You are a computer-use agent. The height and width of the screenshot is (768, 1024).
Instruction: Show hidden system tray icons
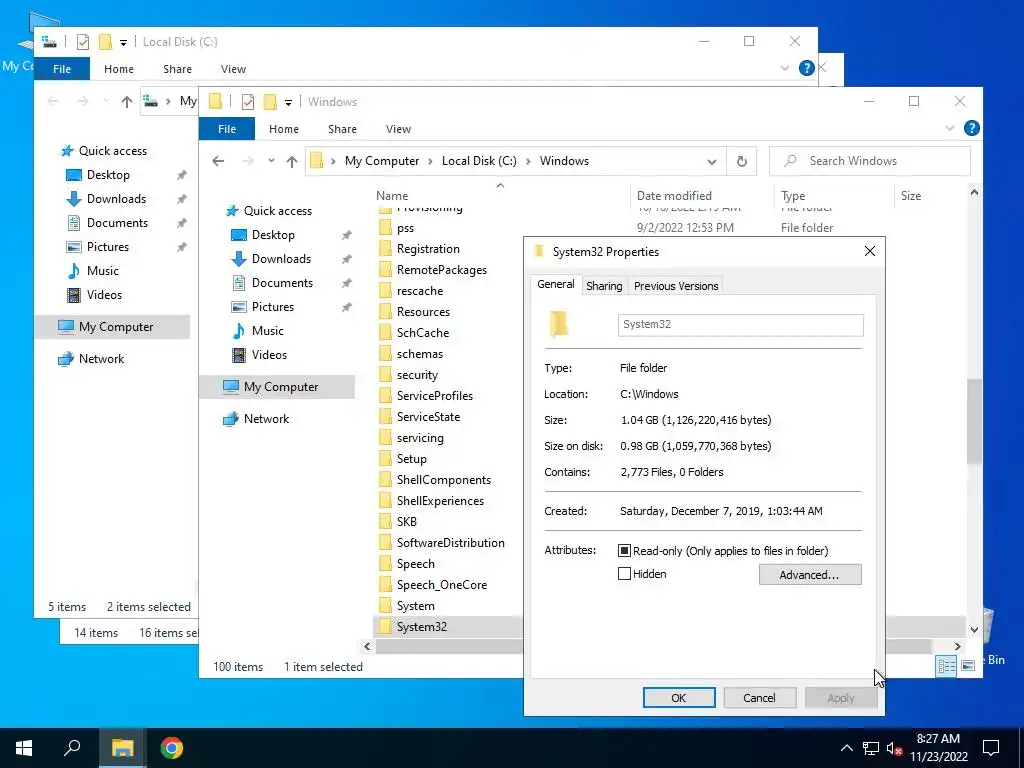846,748
